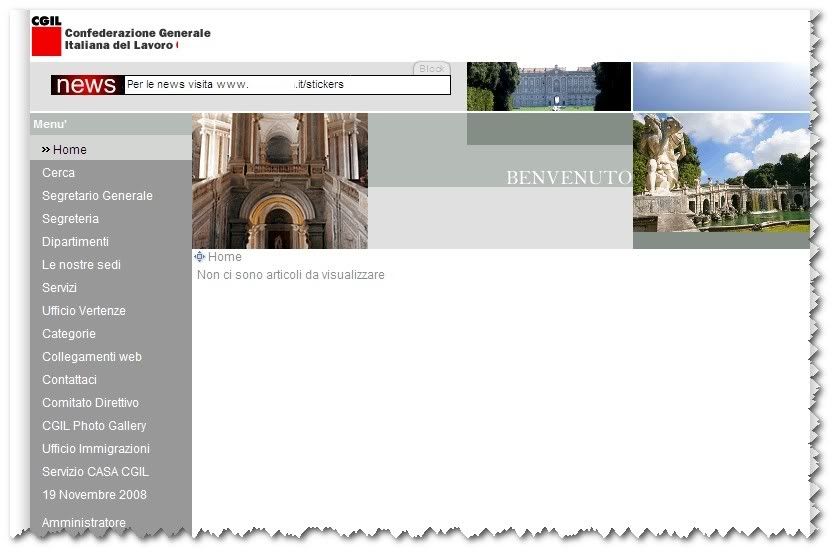Click the red CGIL logo square

tap(46, 41)
